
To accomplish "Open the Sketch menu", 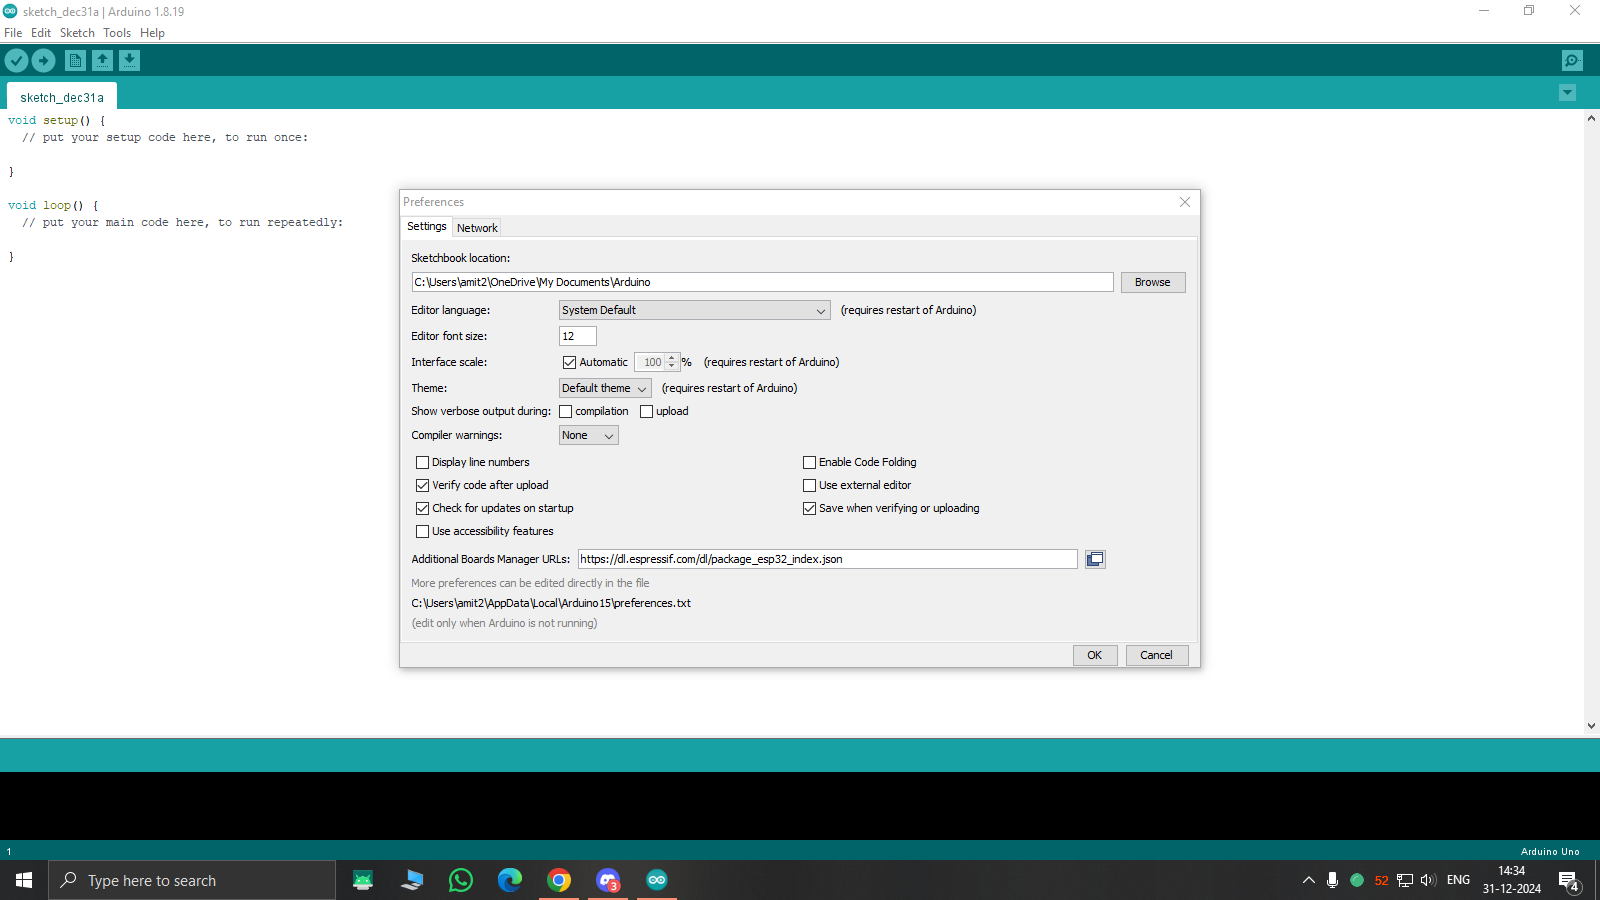I will (x=77, y=33).
